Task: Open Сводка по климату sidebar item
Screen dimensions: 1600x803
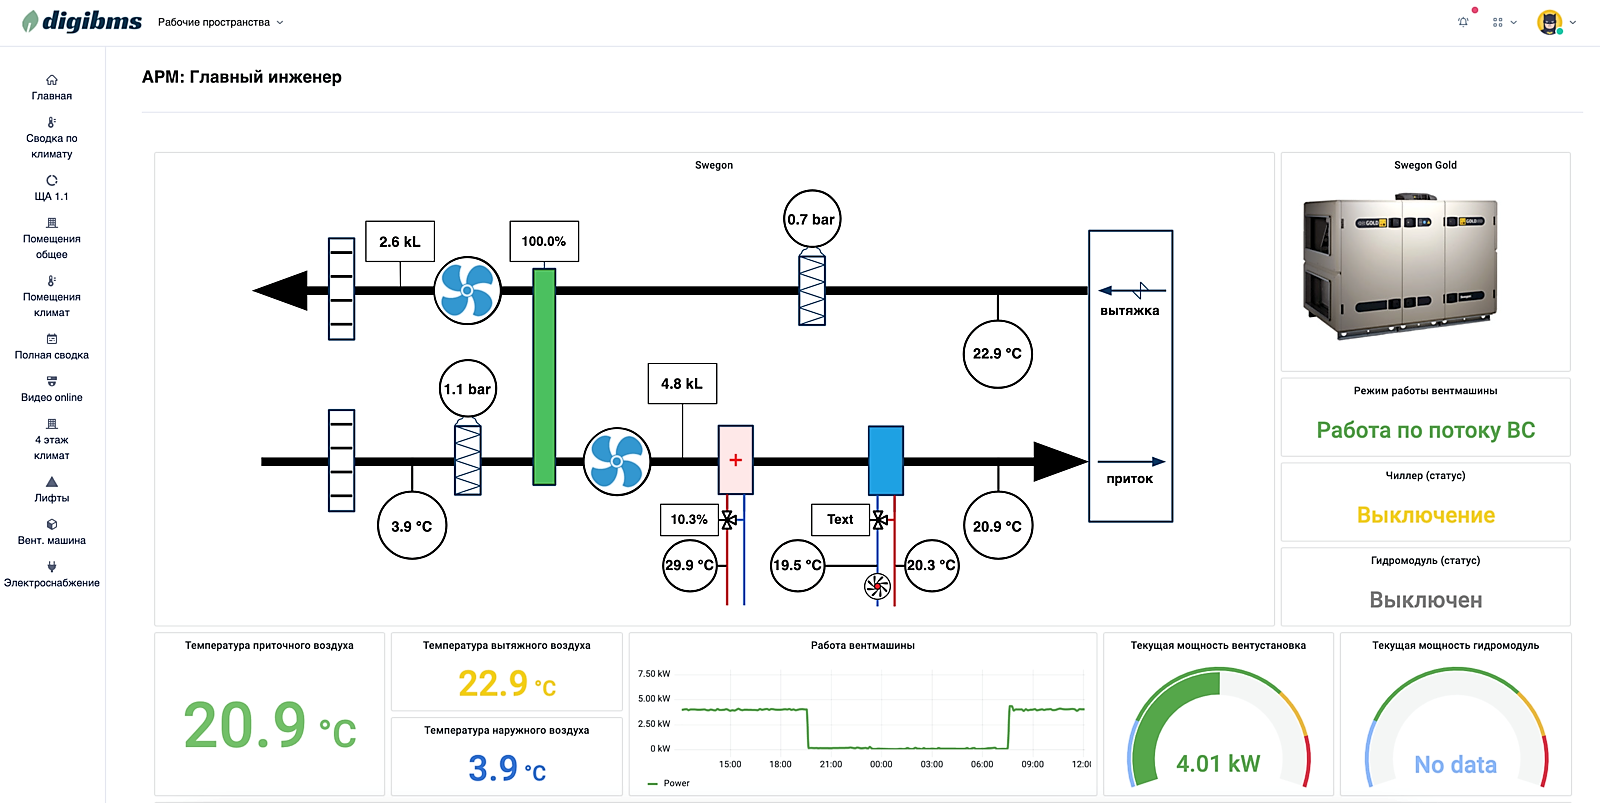Action: 52,138
